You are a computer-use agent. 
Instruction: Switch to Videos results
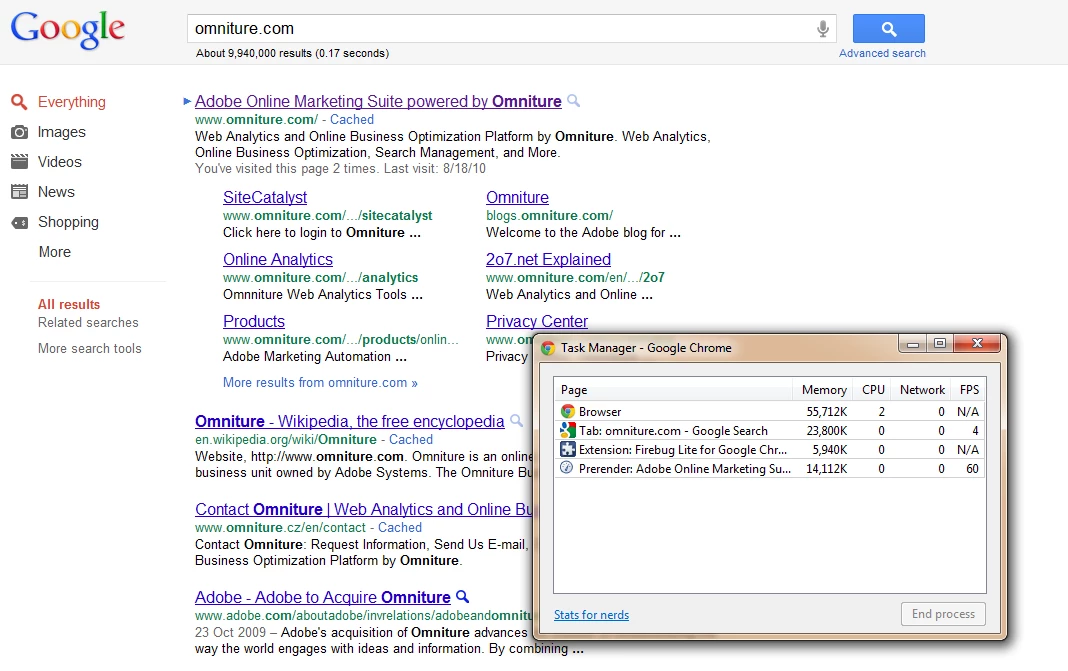(59, 162)
